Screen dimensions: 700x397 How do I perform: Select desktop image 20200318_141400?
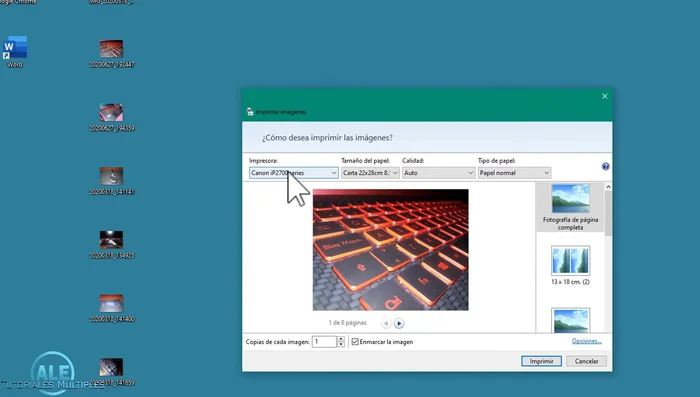(111, 308)
